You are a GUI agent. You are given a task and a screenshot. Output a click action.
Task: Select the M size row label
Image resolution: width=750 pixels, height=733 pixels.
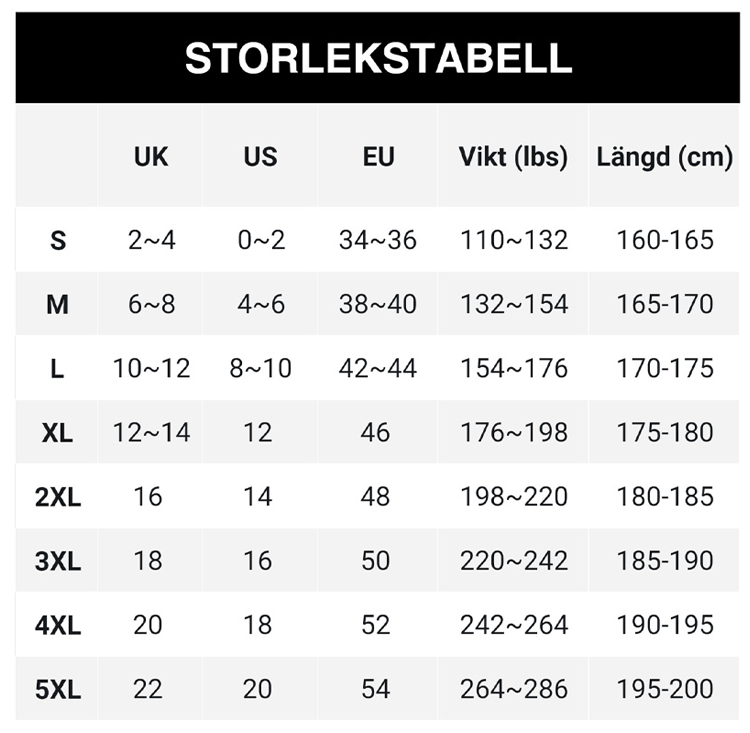[58, 305]
